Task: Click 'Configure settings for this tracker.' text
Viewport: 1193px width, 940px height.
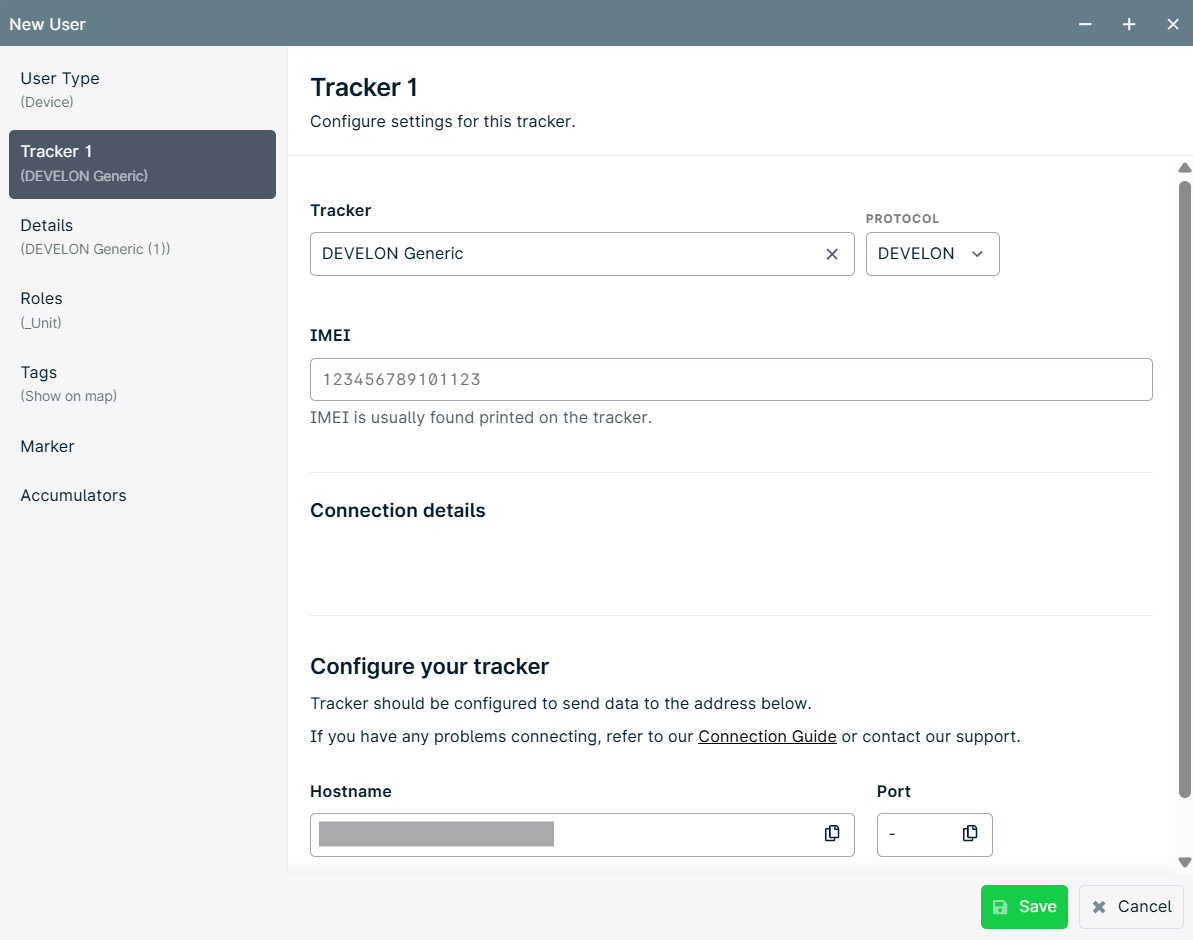Action: pyautogui.click(x=443, y=122)
